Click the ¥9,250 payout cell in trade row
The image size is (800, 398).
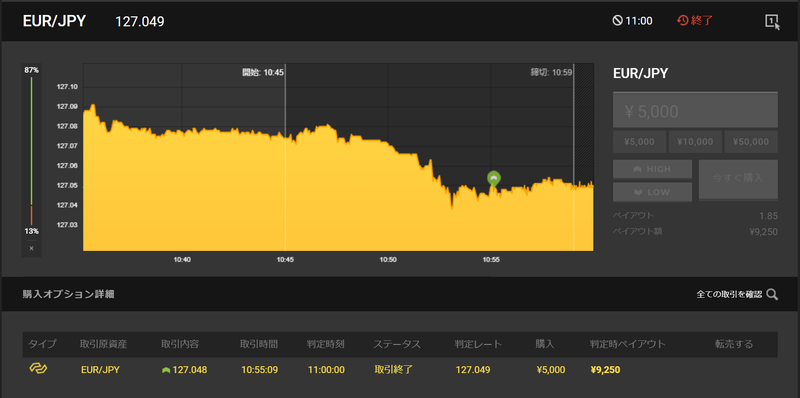605,370
